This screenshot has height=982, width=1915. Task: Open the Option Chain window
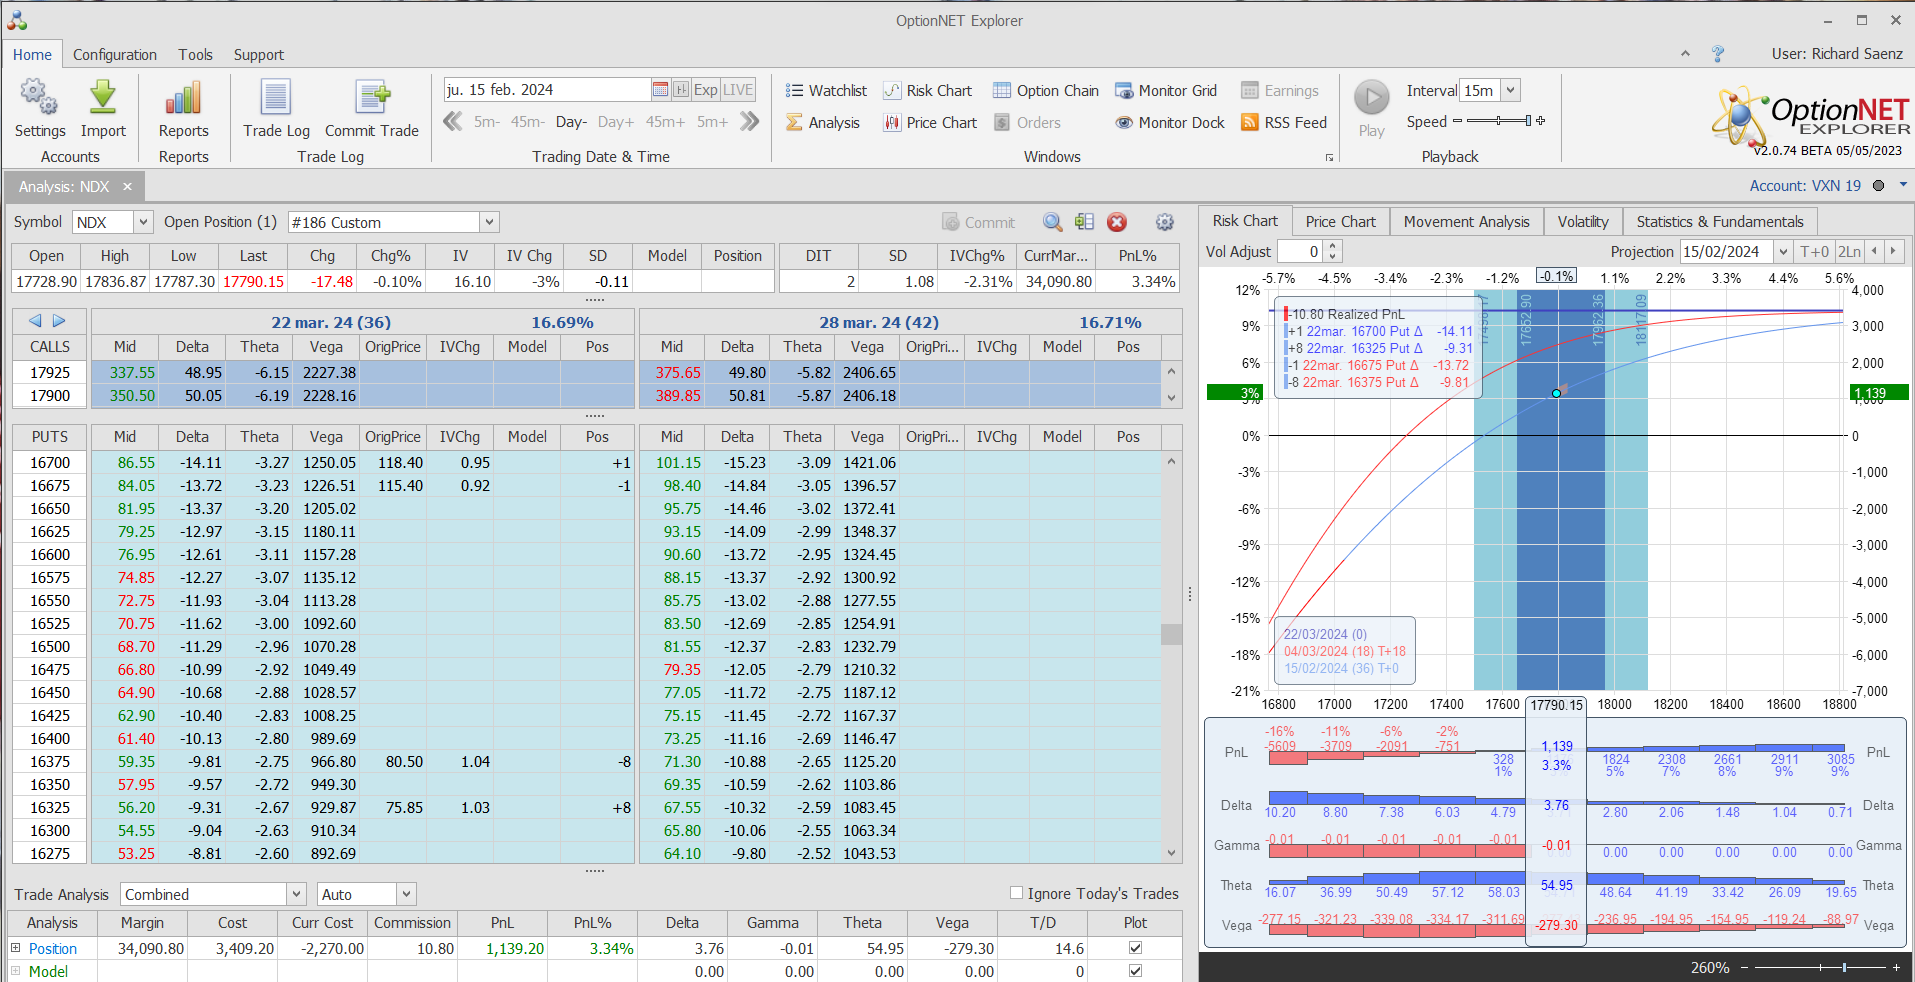point(1045,91)
